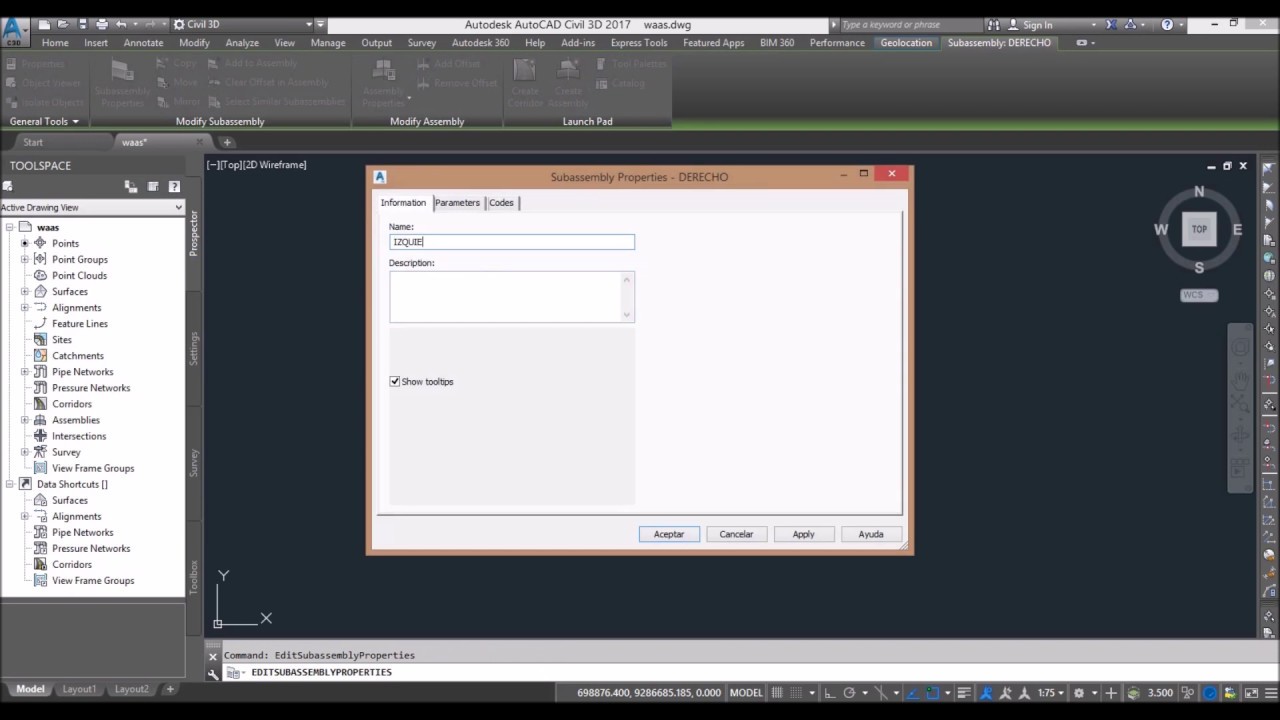Switch to the Parameters tab
The width and height of the screenshot is (1280, 720).
tap(457, 203)
